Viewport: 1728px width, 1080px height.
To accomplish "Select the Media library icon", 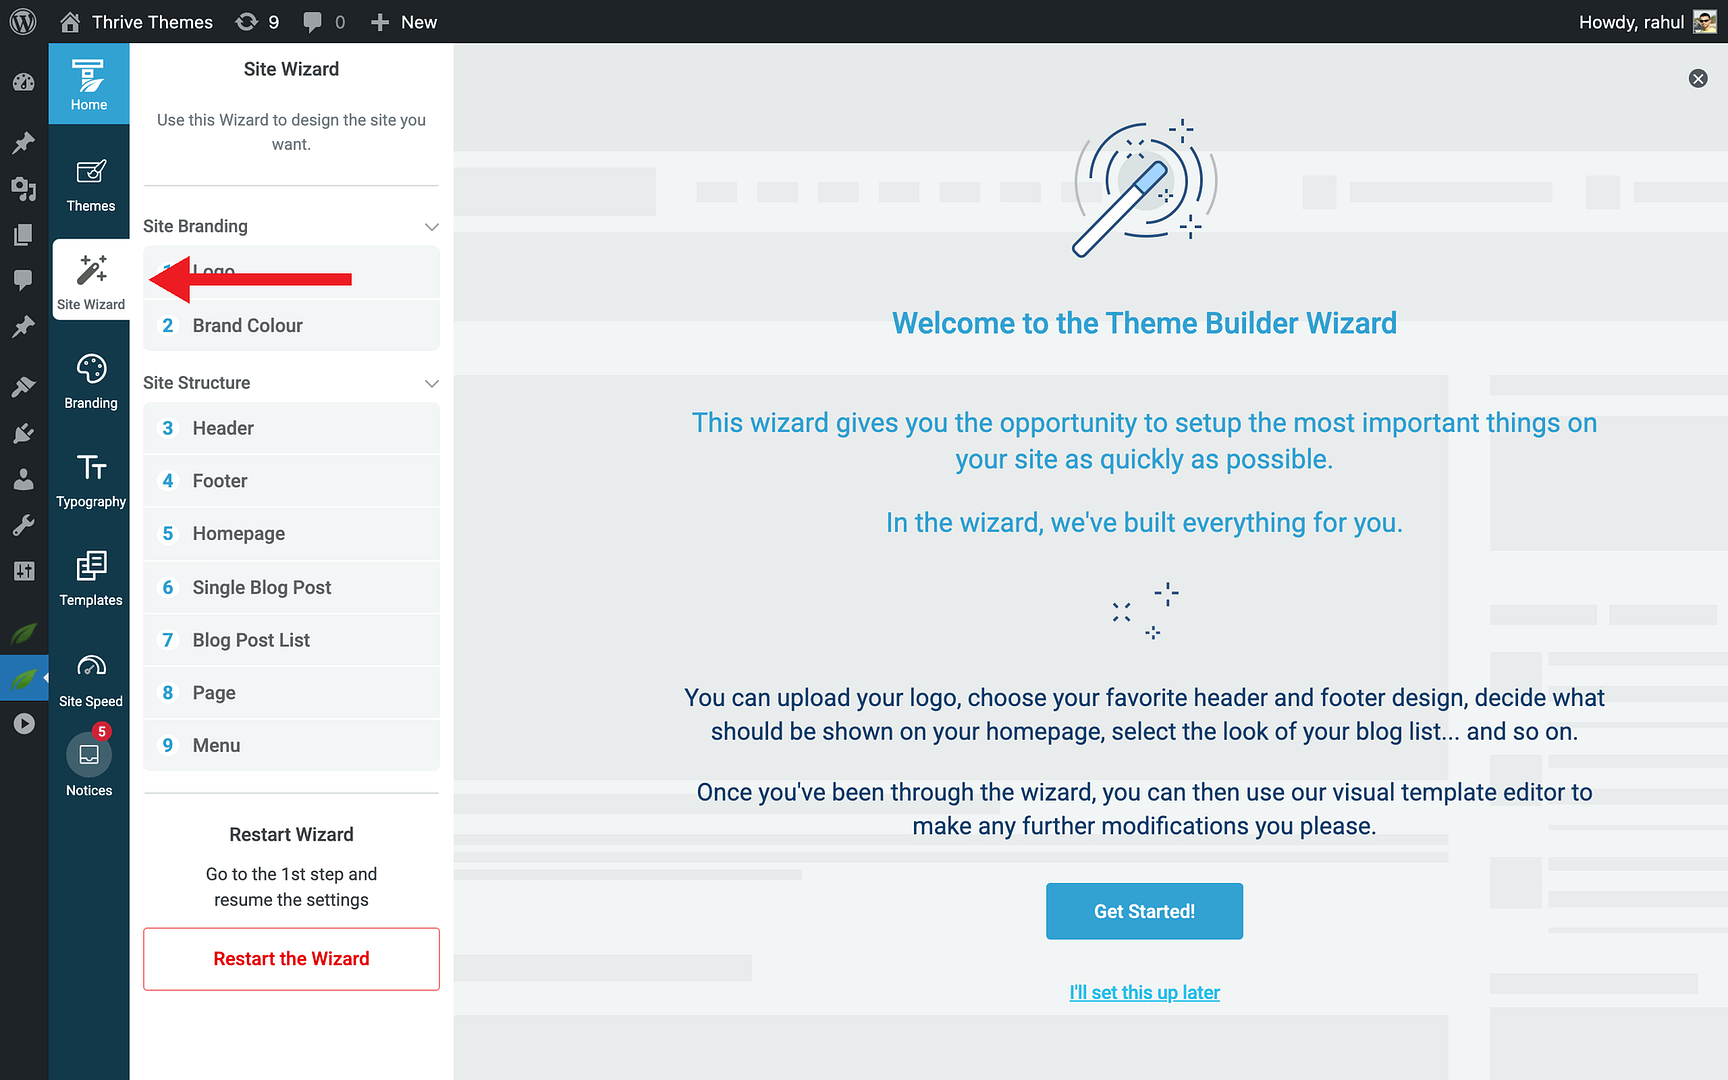I will (23, 189).
